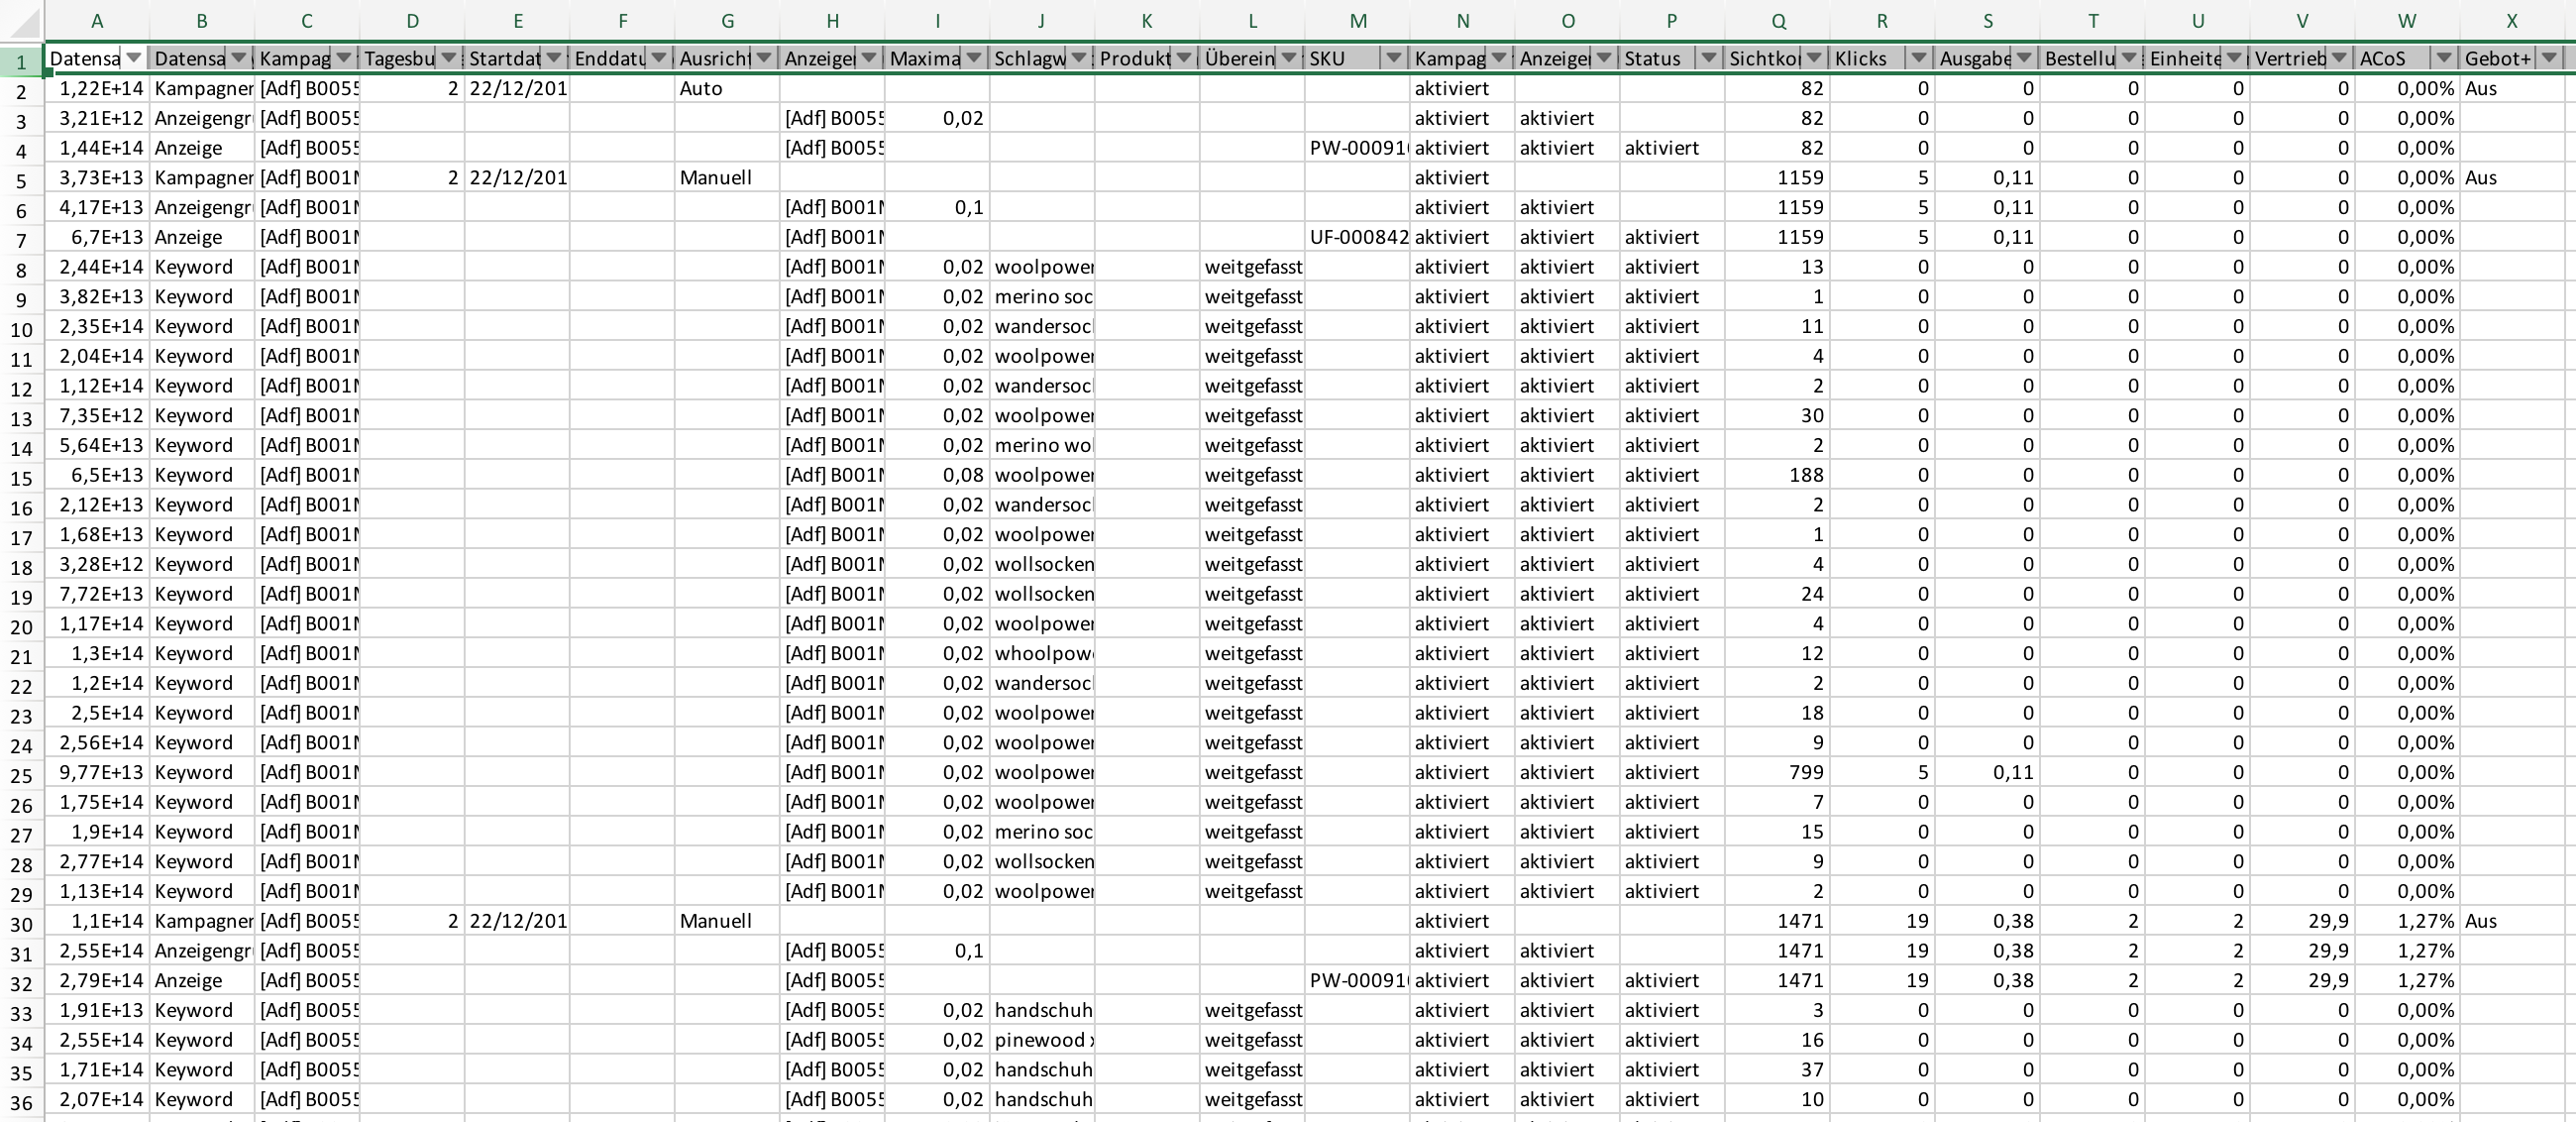The width and height of the screenshot is (2576, 1122).
Task: Click SKU cell PW-00091 in row 32
Action: point(1357,980)
